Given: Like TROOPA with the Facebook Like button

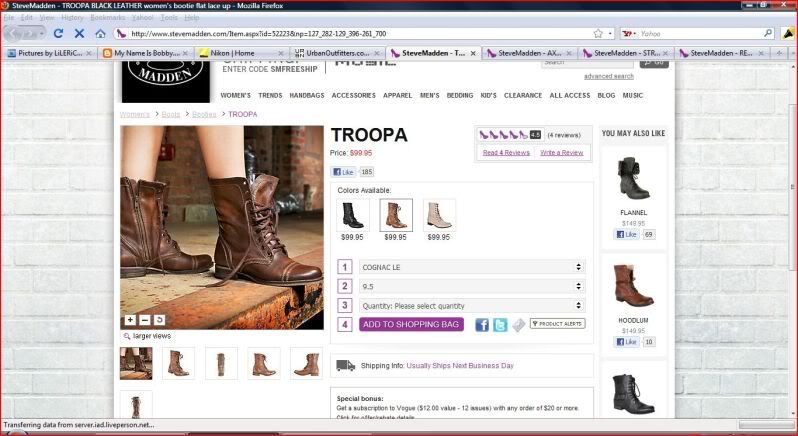Looking at the screenshot, I should coord(343,172).
